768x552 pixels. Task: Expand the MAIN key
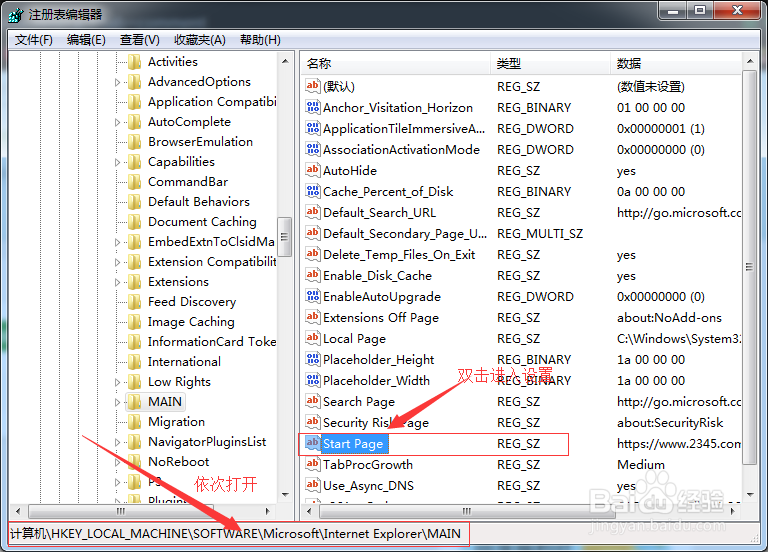coord(118,402)
